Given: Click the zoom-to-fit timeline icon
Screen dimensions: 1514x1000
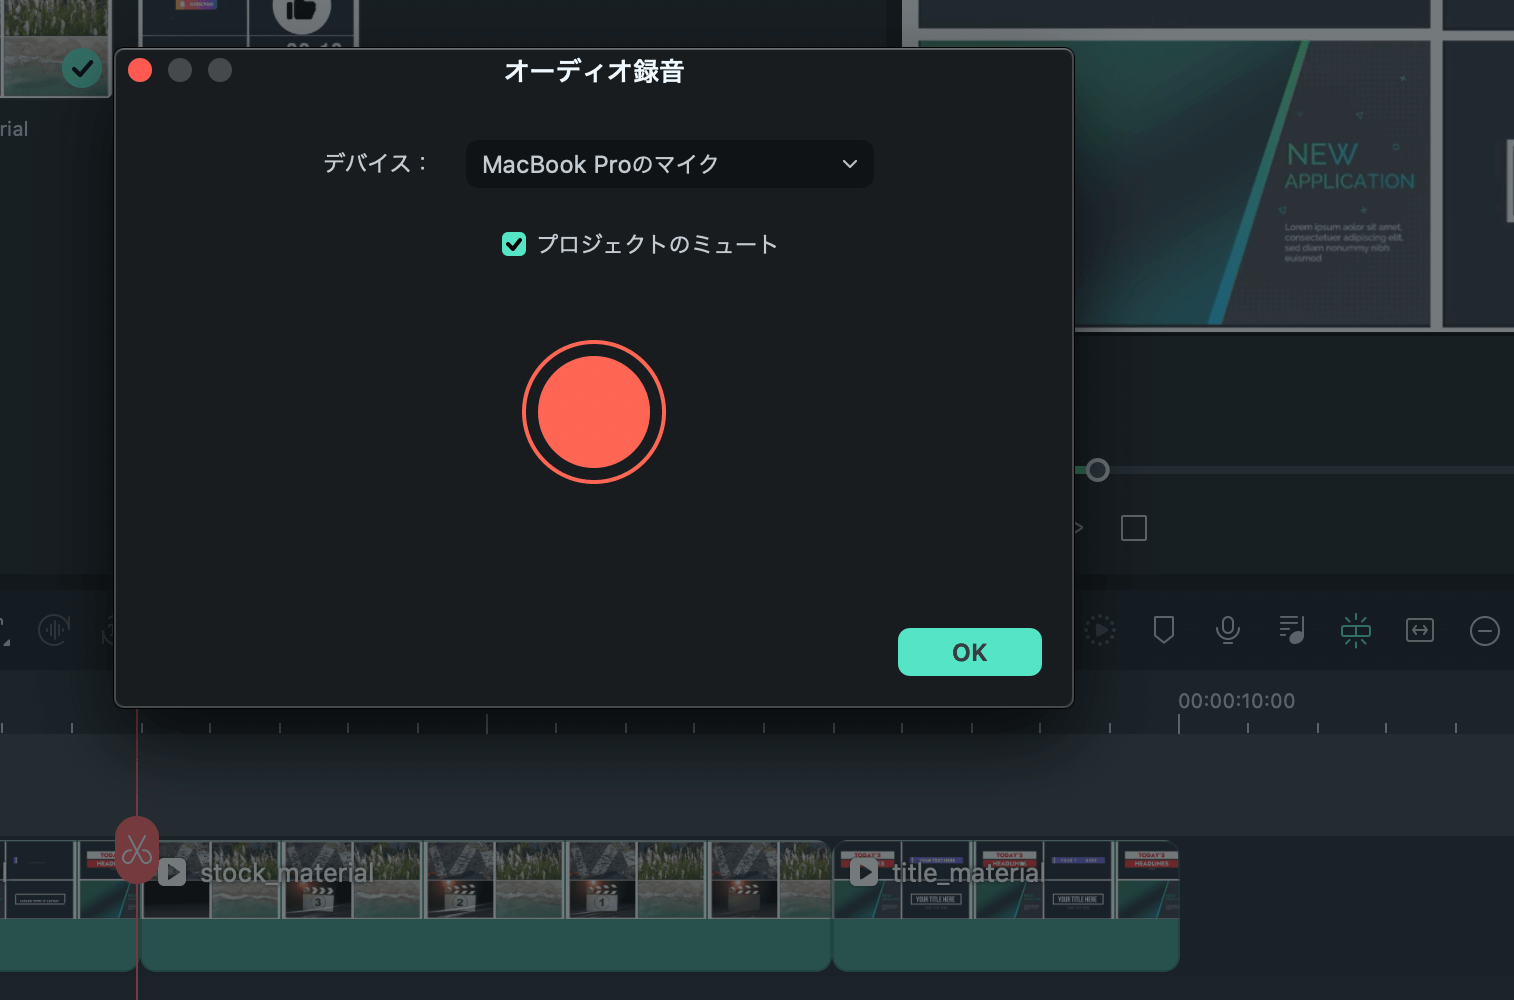Looking at the screenshot, I should [x=1419, y=630].
